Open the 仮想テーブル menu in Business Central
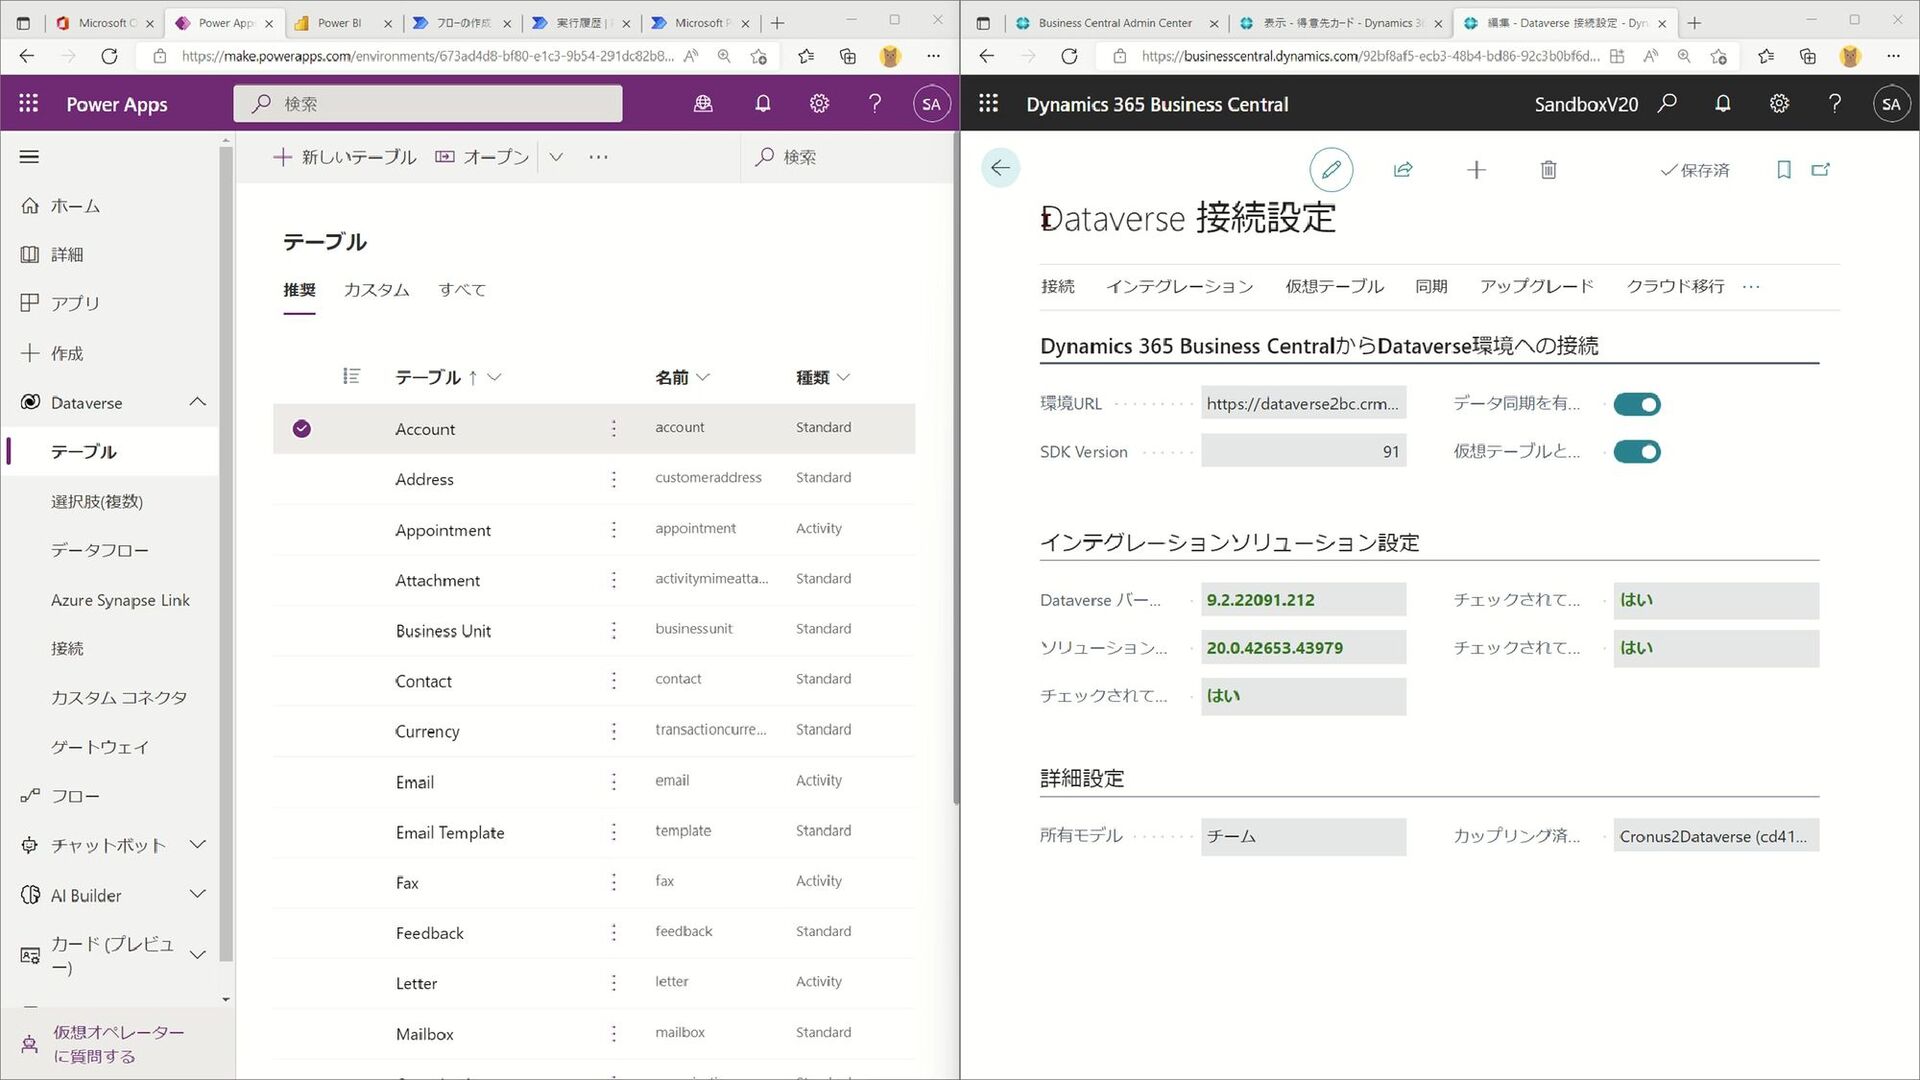Viewport: 1920px width, 1080px height. pyautogui.click(x=1334, y=287)
